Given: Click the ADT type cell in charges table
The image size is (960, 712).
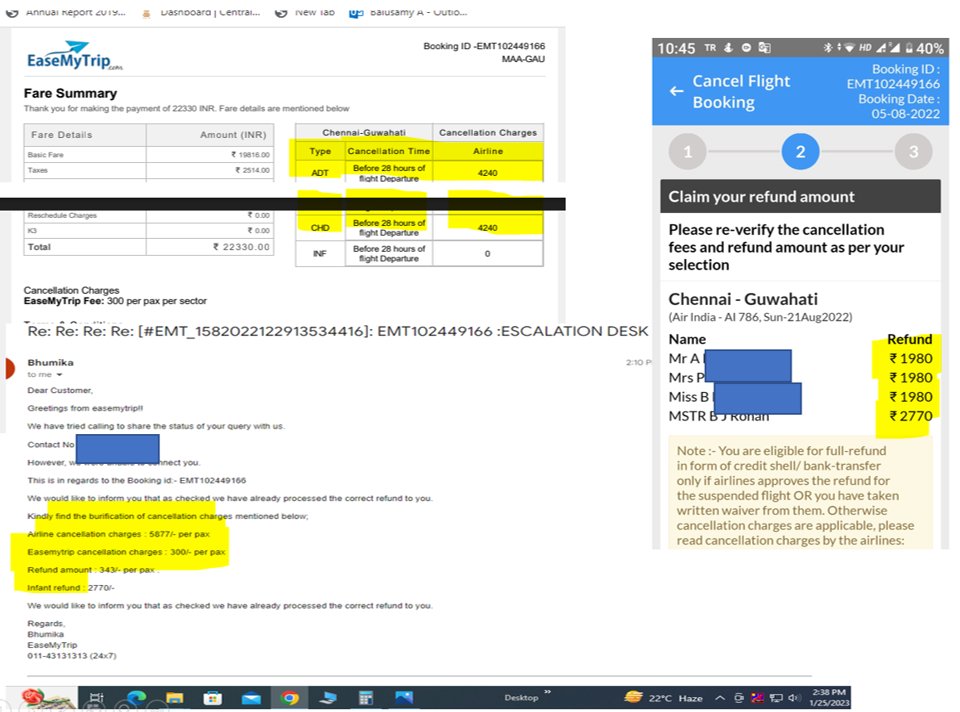Looking at the screenshot, I should pyautogui.click(x=320, y=173).
